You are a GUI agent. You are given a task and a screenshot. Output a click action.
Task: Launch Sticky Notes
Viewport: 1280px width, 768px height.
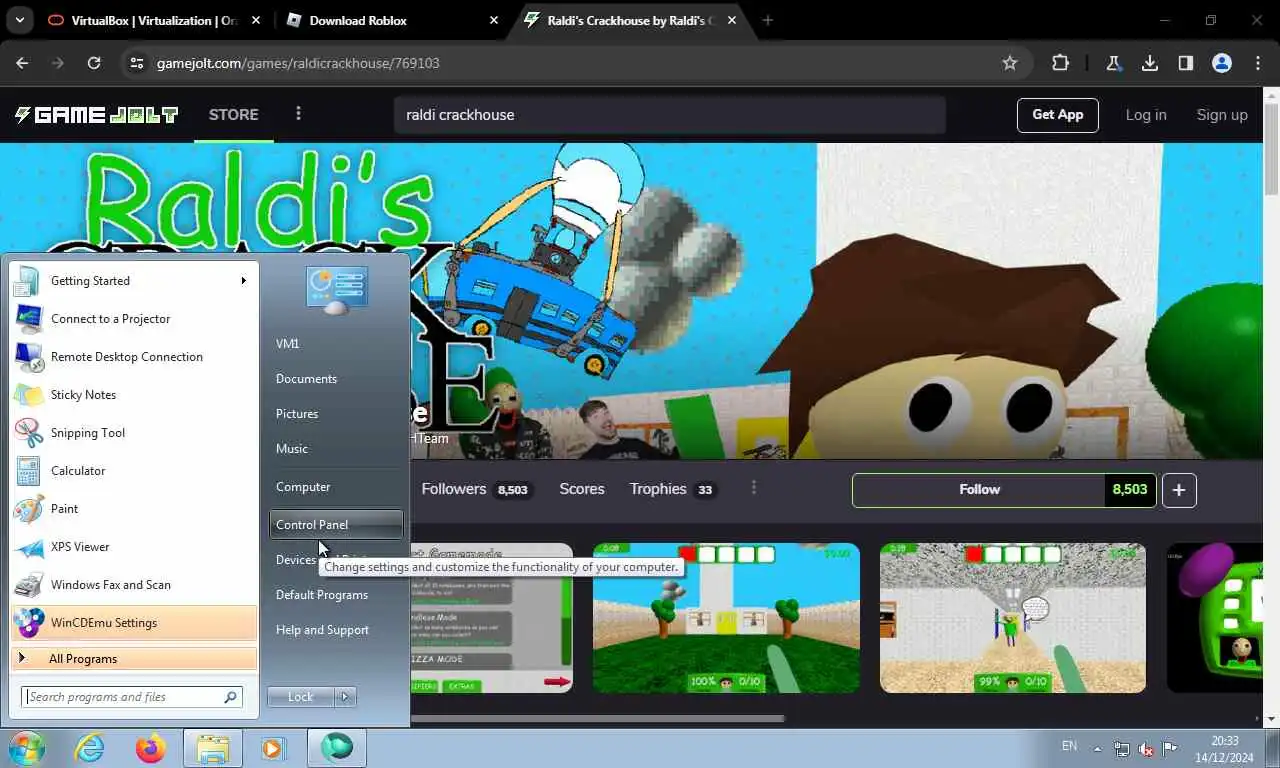coord(133,395)
